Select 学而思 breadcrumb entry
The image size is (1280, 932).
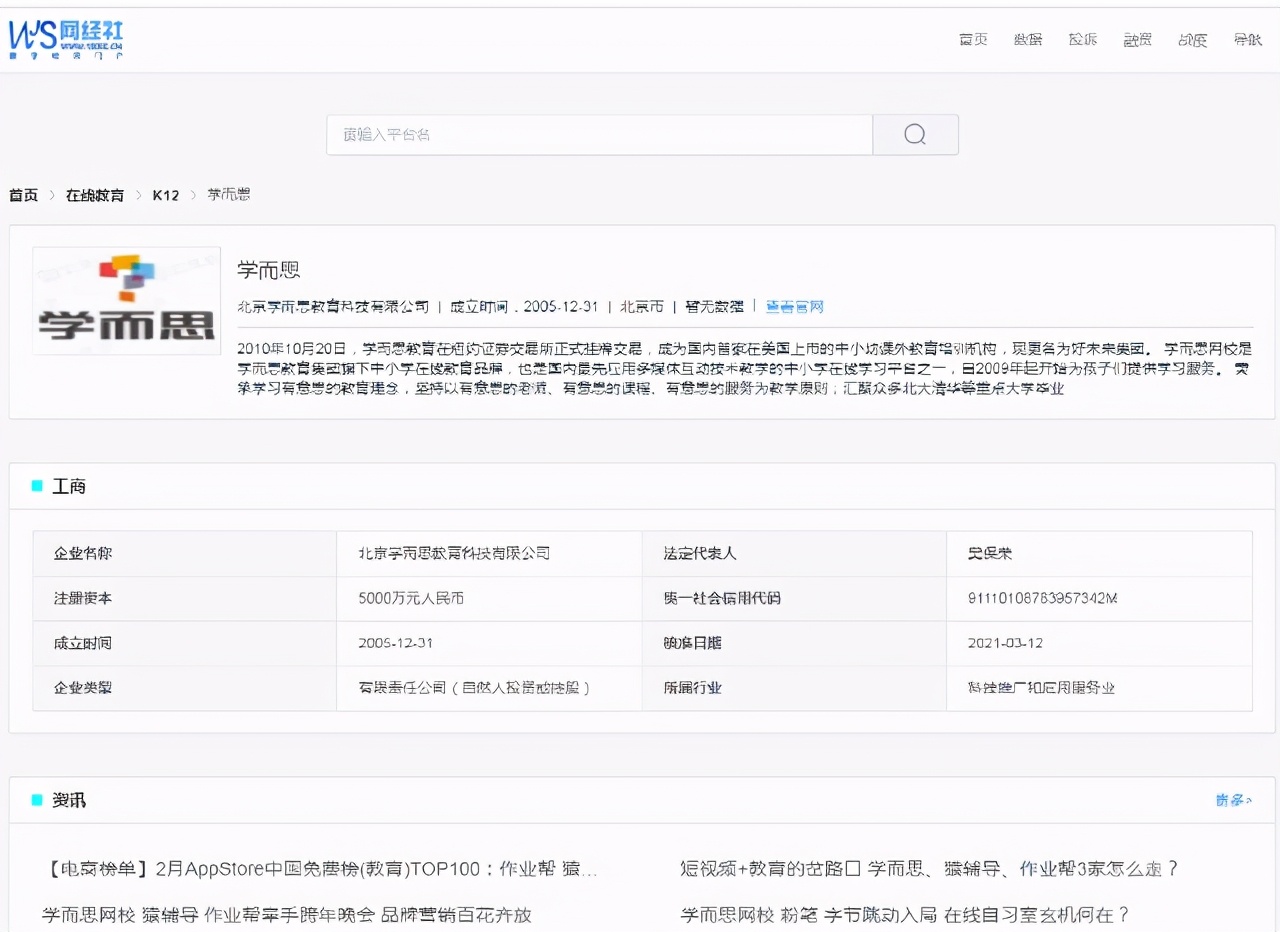tap(229, 195)
